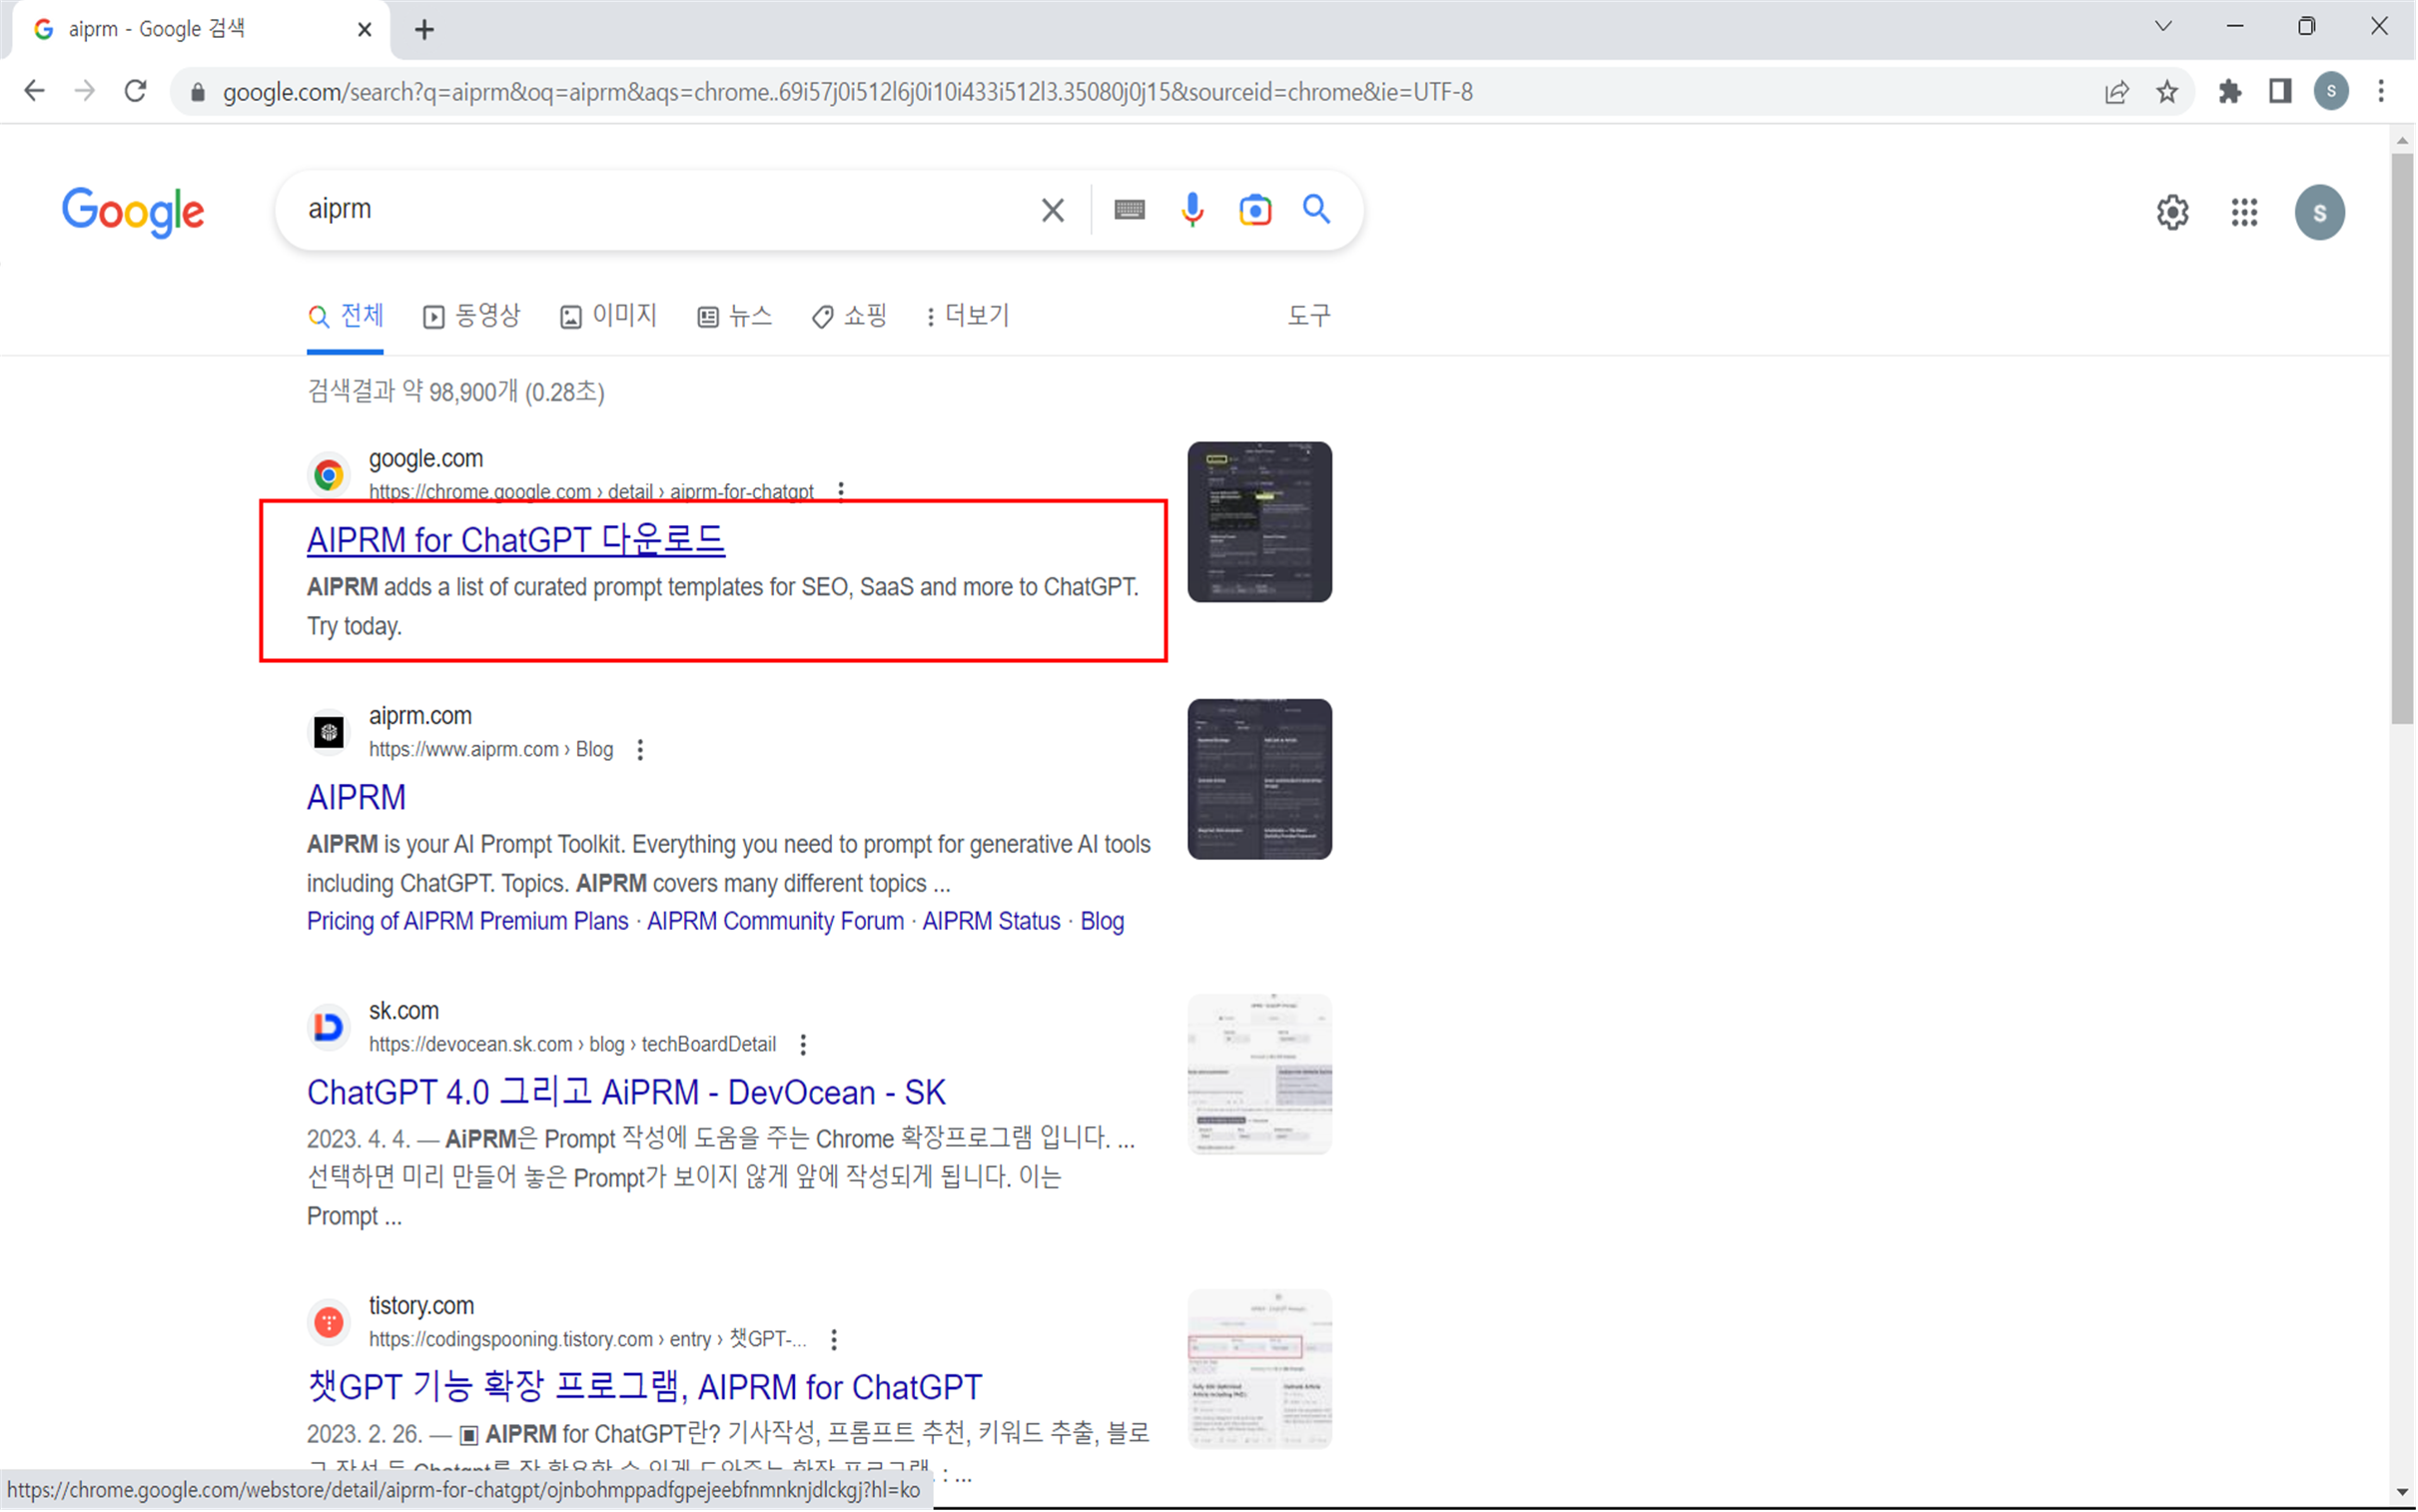The height and width of the screenshot is (1512, 2418).
Task: Click the Google search input field
Action: (660, 210)
